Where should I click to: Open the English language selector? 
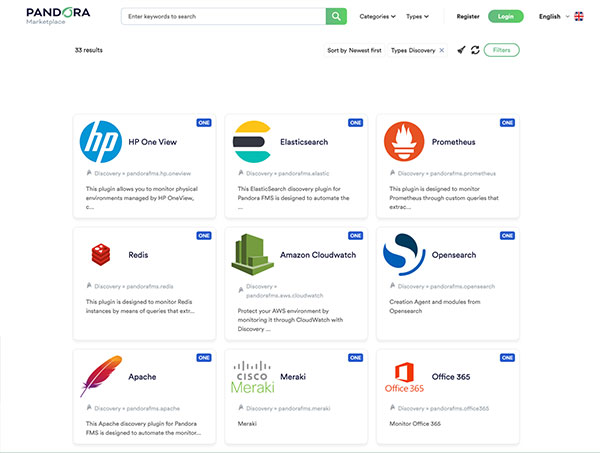click(x=554, y=16)
